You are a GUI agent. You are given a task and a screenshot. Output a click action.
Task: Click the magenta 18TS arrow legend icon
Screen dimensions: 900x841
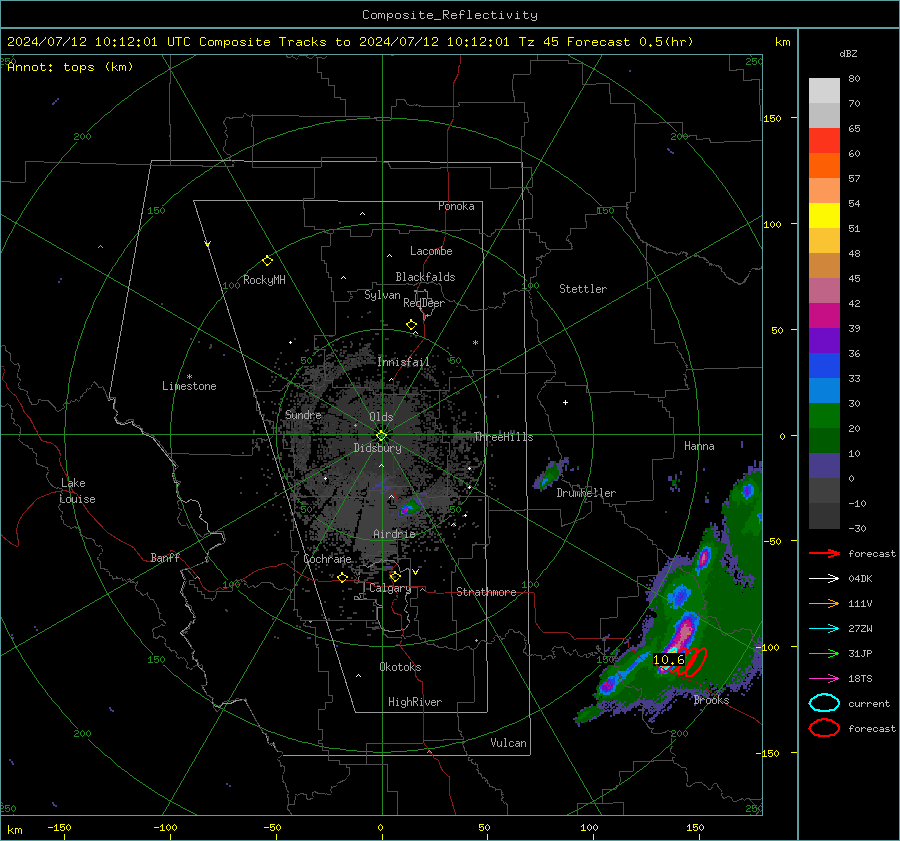(824, 679)
